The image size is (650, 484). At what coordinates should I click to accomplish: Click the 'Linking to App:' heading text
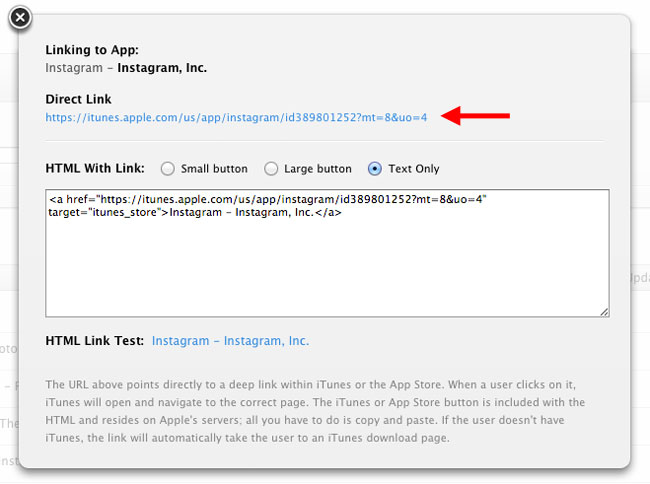point(92,50)
